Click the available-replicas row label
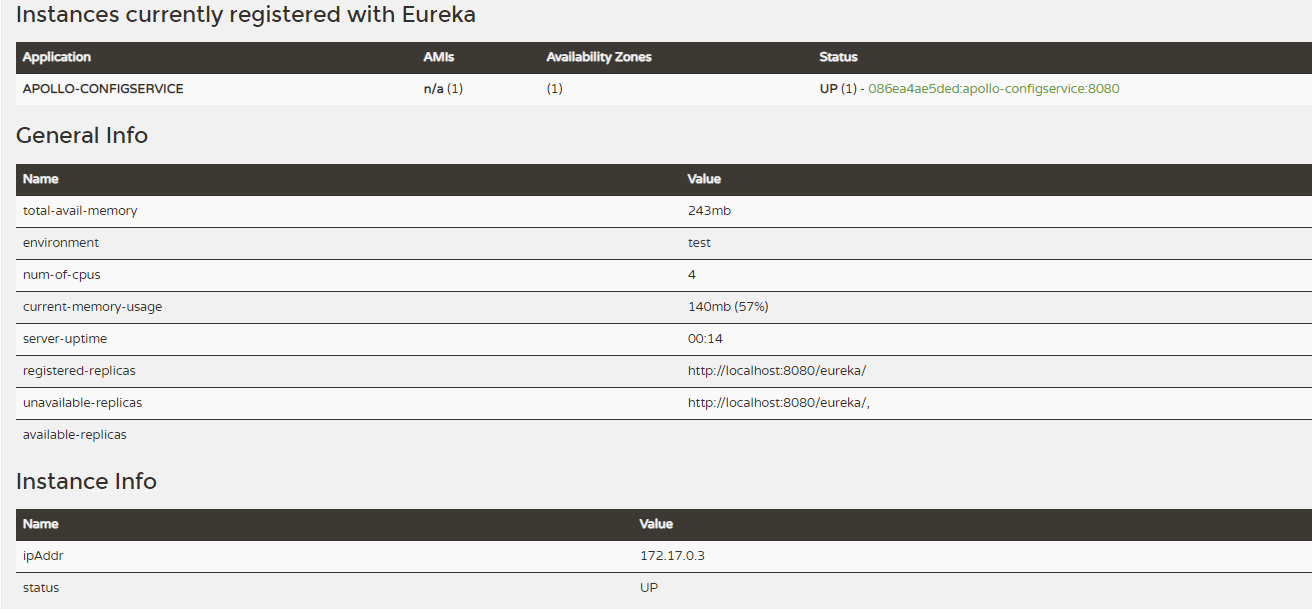 tap(75, 435)
